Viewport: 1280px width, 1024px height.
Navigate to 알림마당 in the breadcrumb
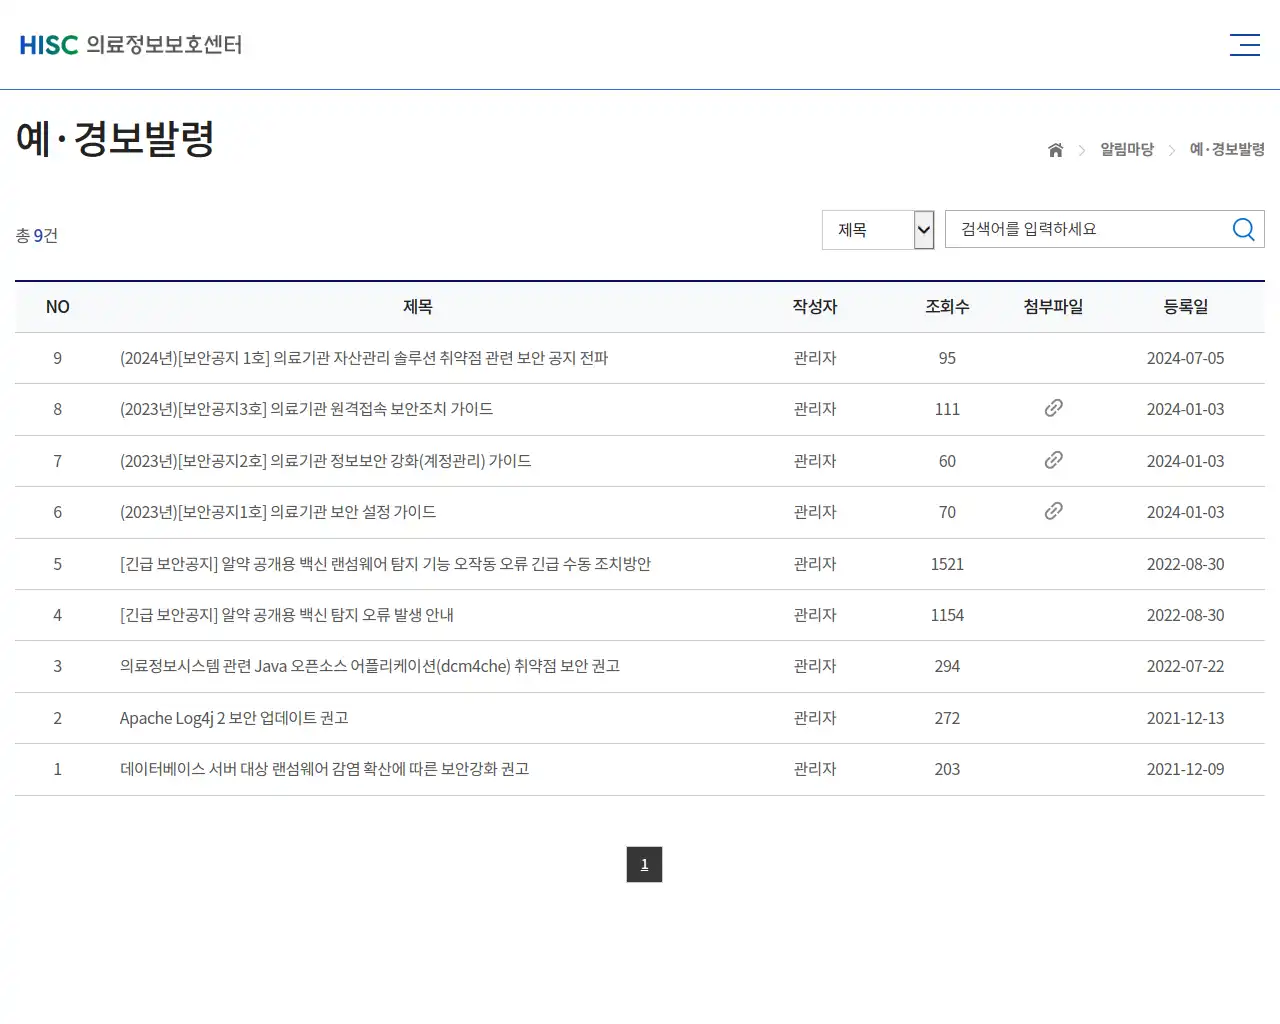(x=1126, y=149)
